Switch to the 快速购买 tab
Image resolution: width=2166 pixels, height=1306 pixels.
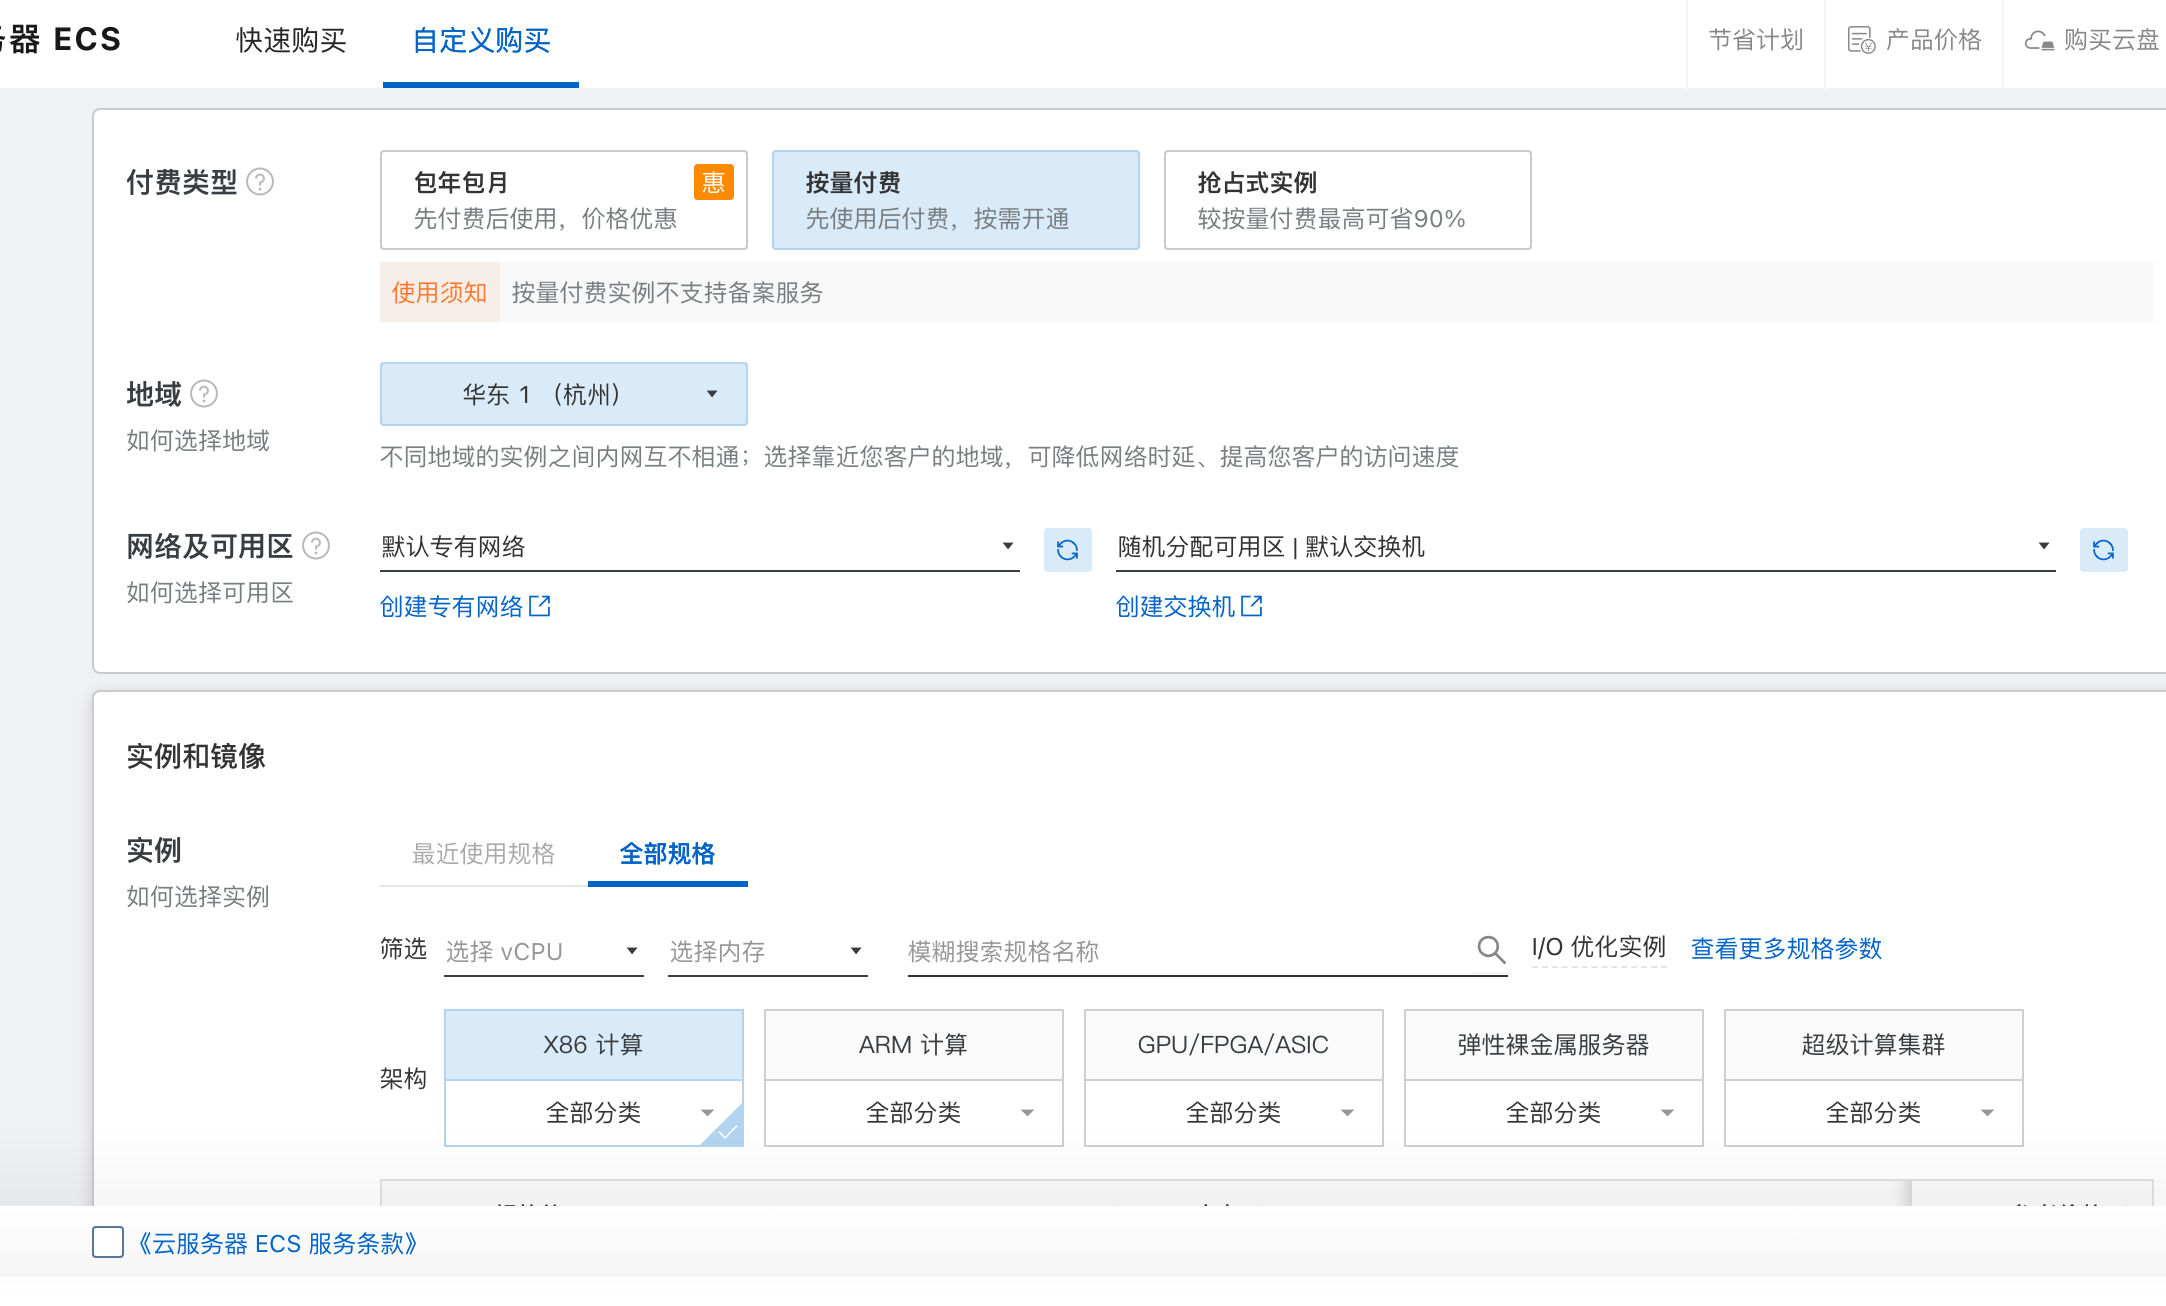point(291,40)
